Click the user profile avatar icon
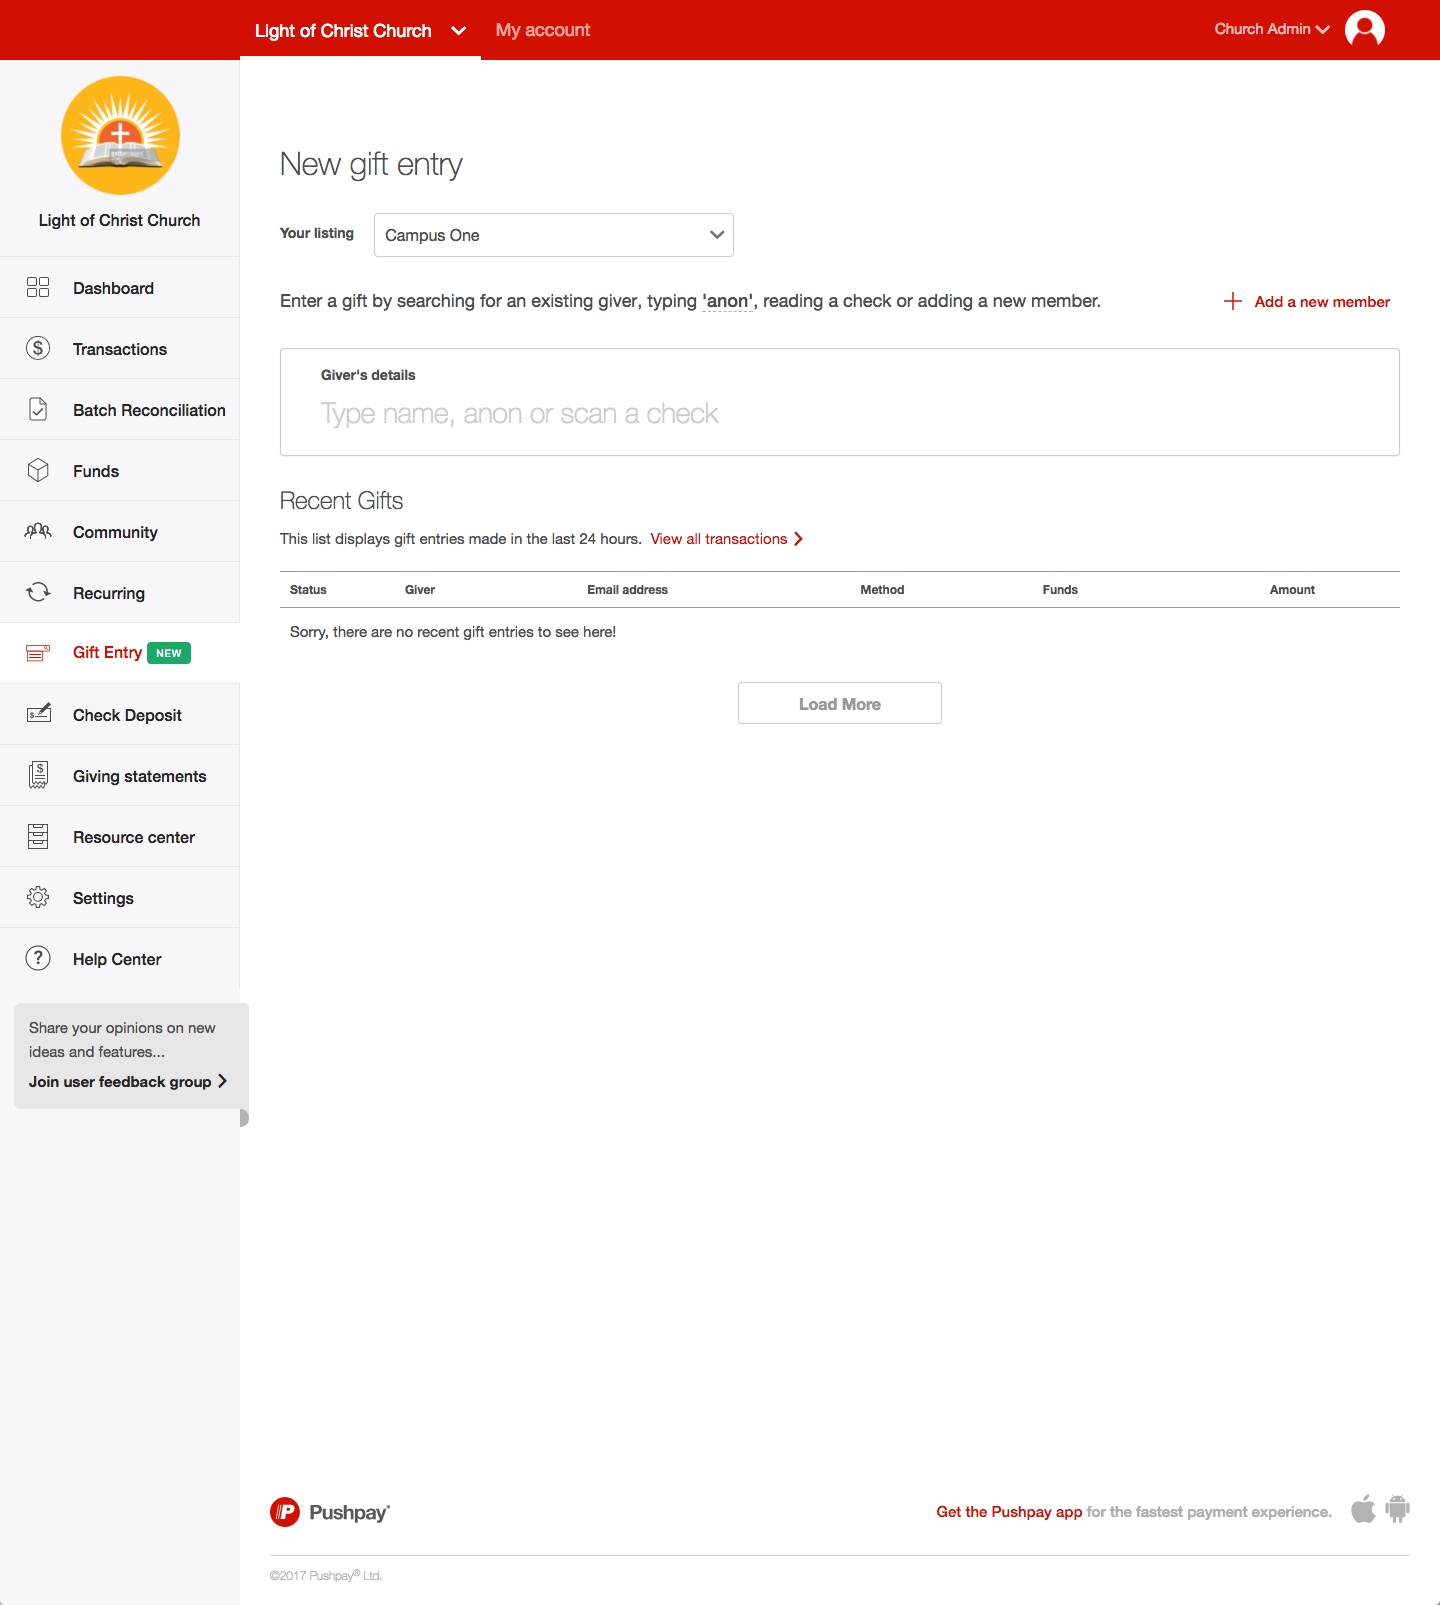Image resolution: width=1440 pixels, height=1605 pixels. (x=1364, y=29)
